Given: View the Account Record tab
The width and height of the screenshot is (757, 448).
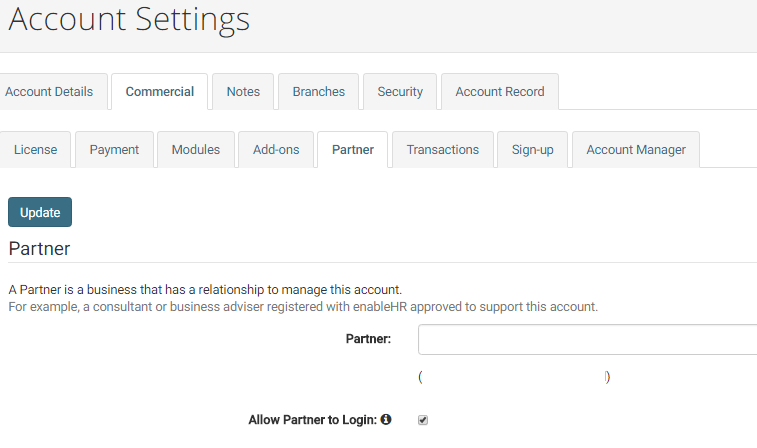Looking at the screenshot, I should [500, 92].
